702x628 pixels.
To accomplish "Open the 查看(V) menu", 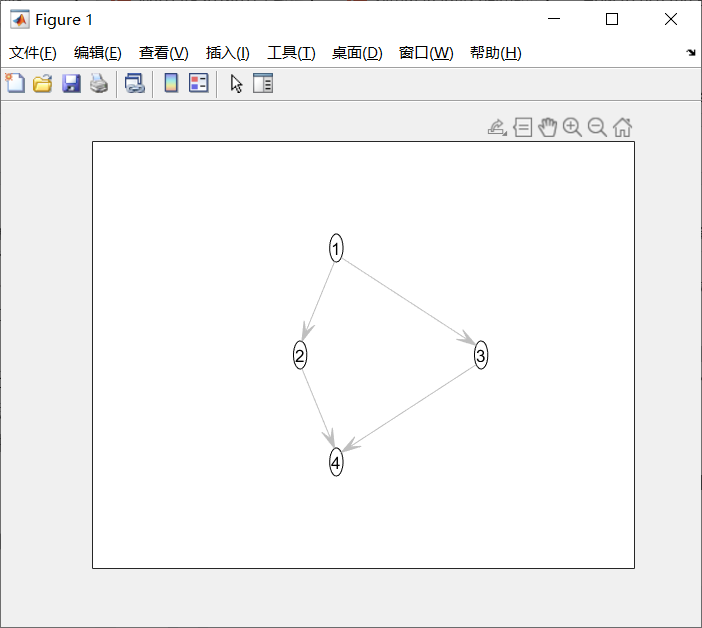I will click(x=163, y=53).
